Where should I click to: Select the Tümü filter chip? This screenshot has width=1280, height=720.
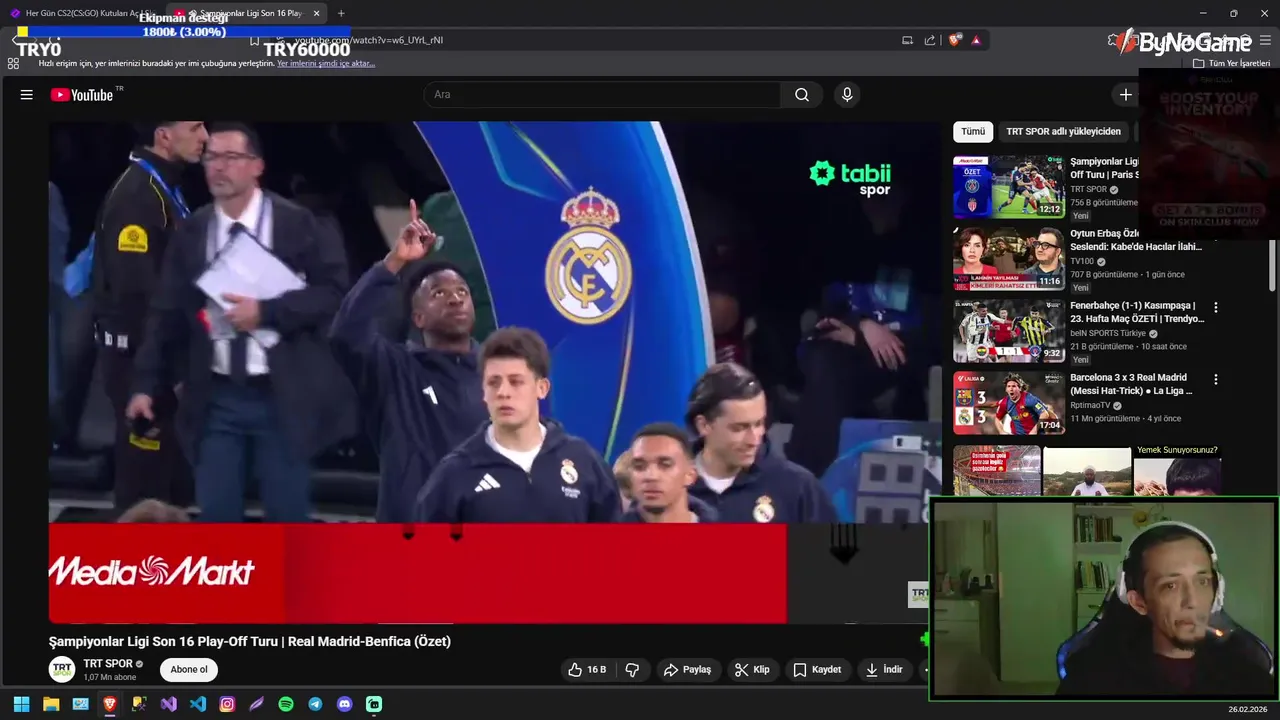coord(973,131)
